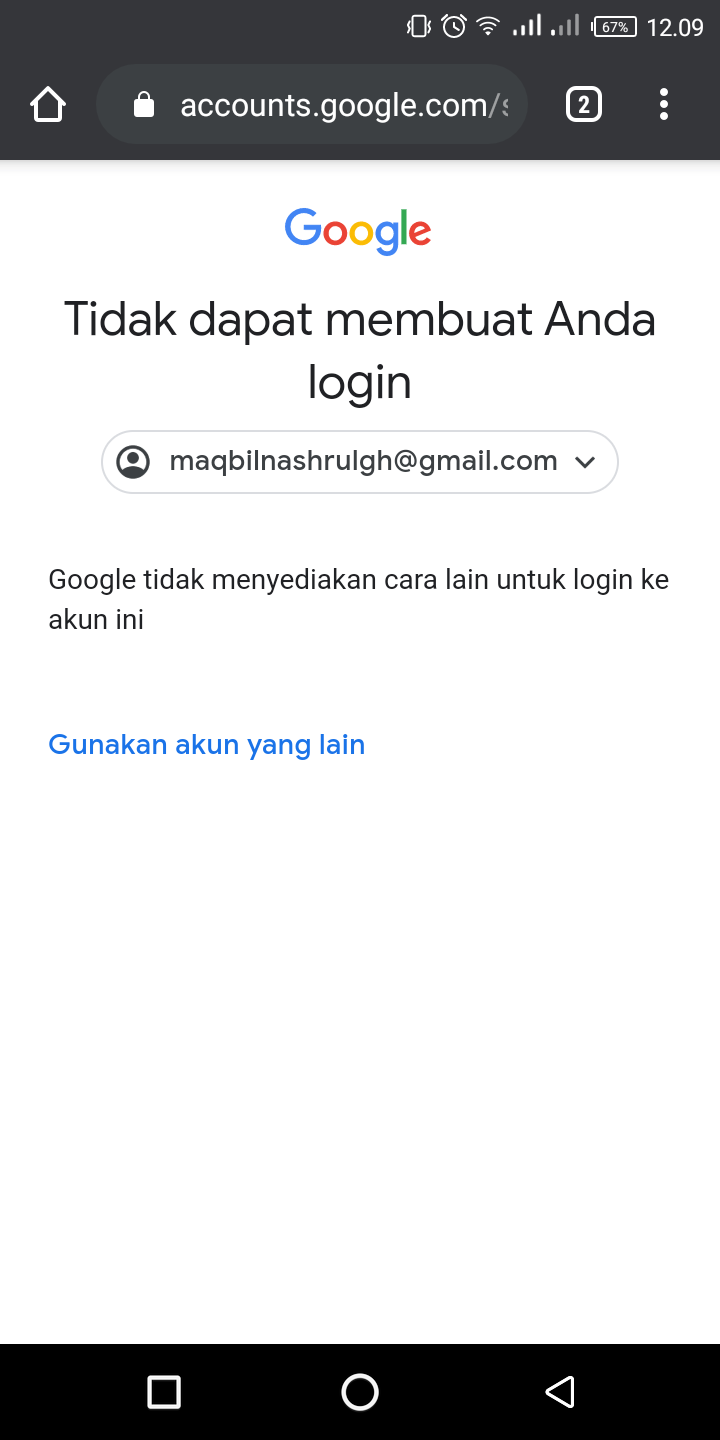Tap the first cellular signal bars icon
Screen dimensions: 720x1440
527,26
